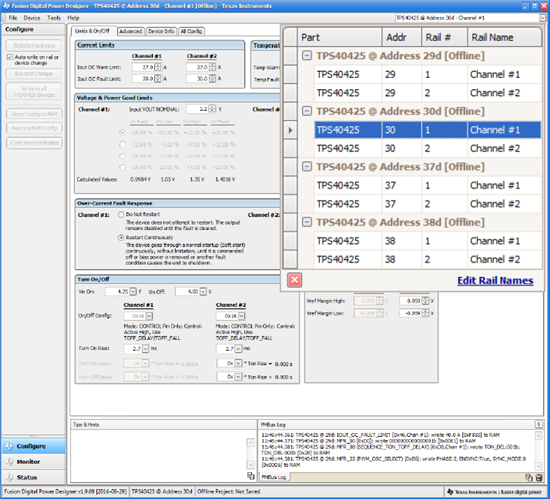Open the Device menu
The height and width of the screenshot is (499, 550).
pyautogui.click(x=32, y=18)
